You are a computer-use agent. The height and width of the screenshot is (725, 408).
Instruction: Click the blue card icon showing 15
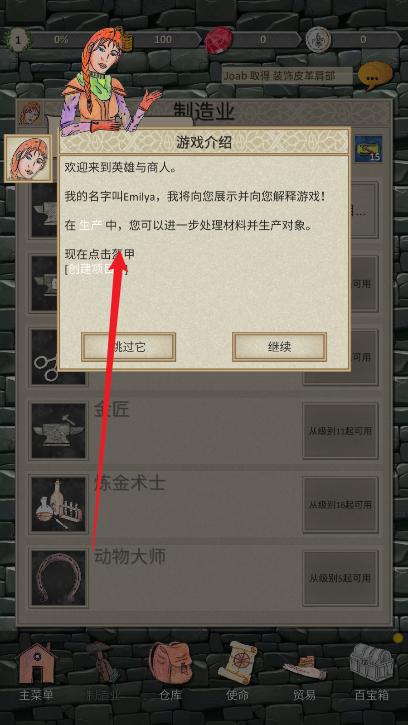click(368, 149)
